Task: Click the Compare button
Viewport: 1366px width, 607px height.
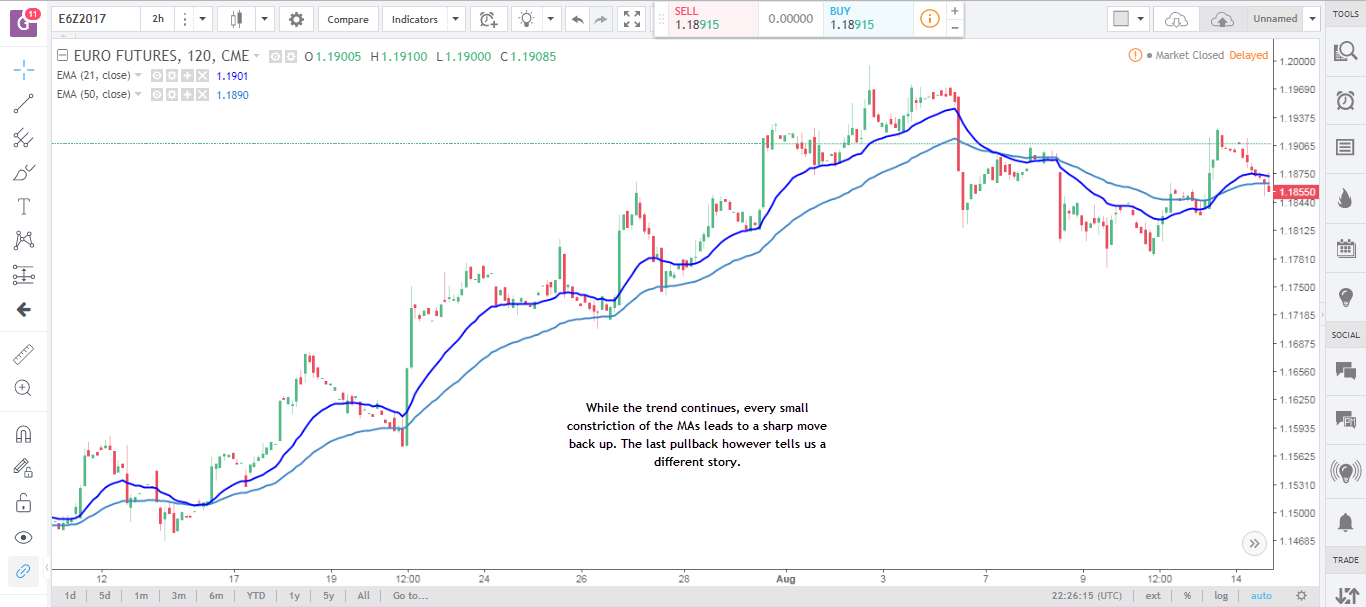Action: (x=348, y=18)
